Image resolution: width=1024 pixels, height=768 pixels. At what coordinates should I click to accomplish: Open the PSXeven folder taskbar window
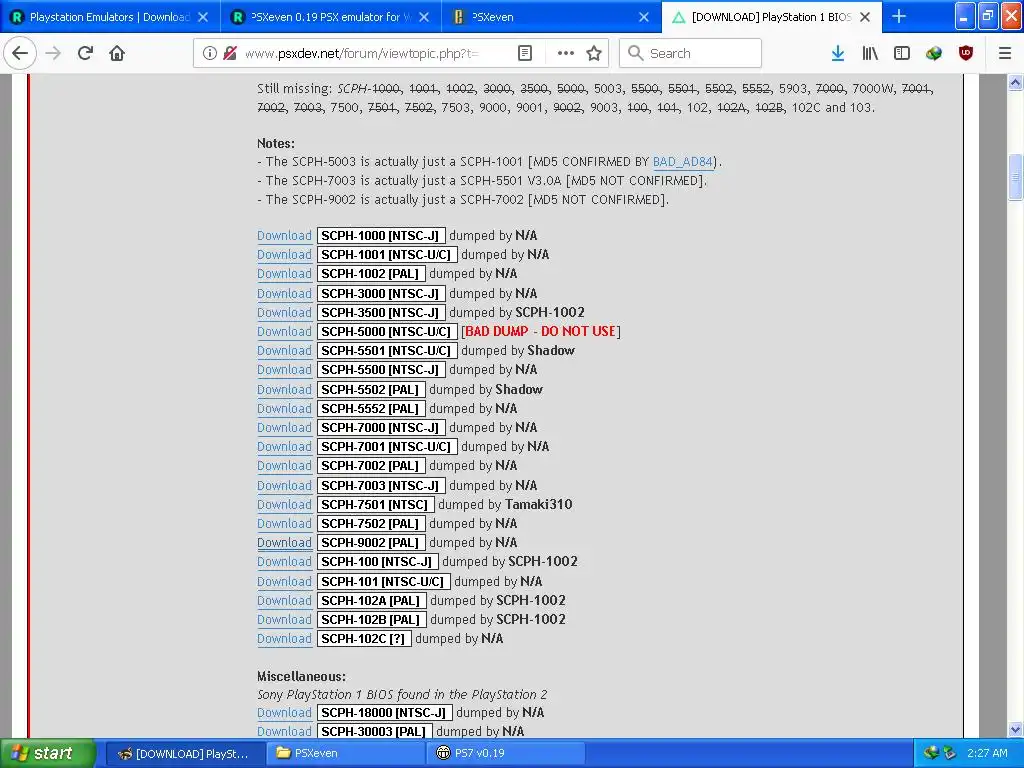(x=345, y=754)
